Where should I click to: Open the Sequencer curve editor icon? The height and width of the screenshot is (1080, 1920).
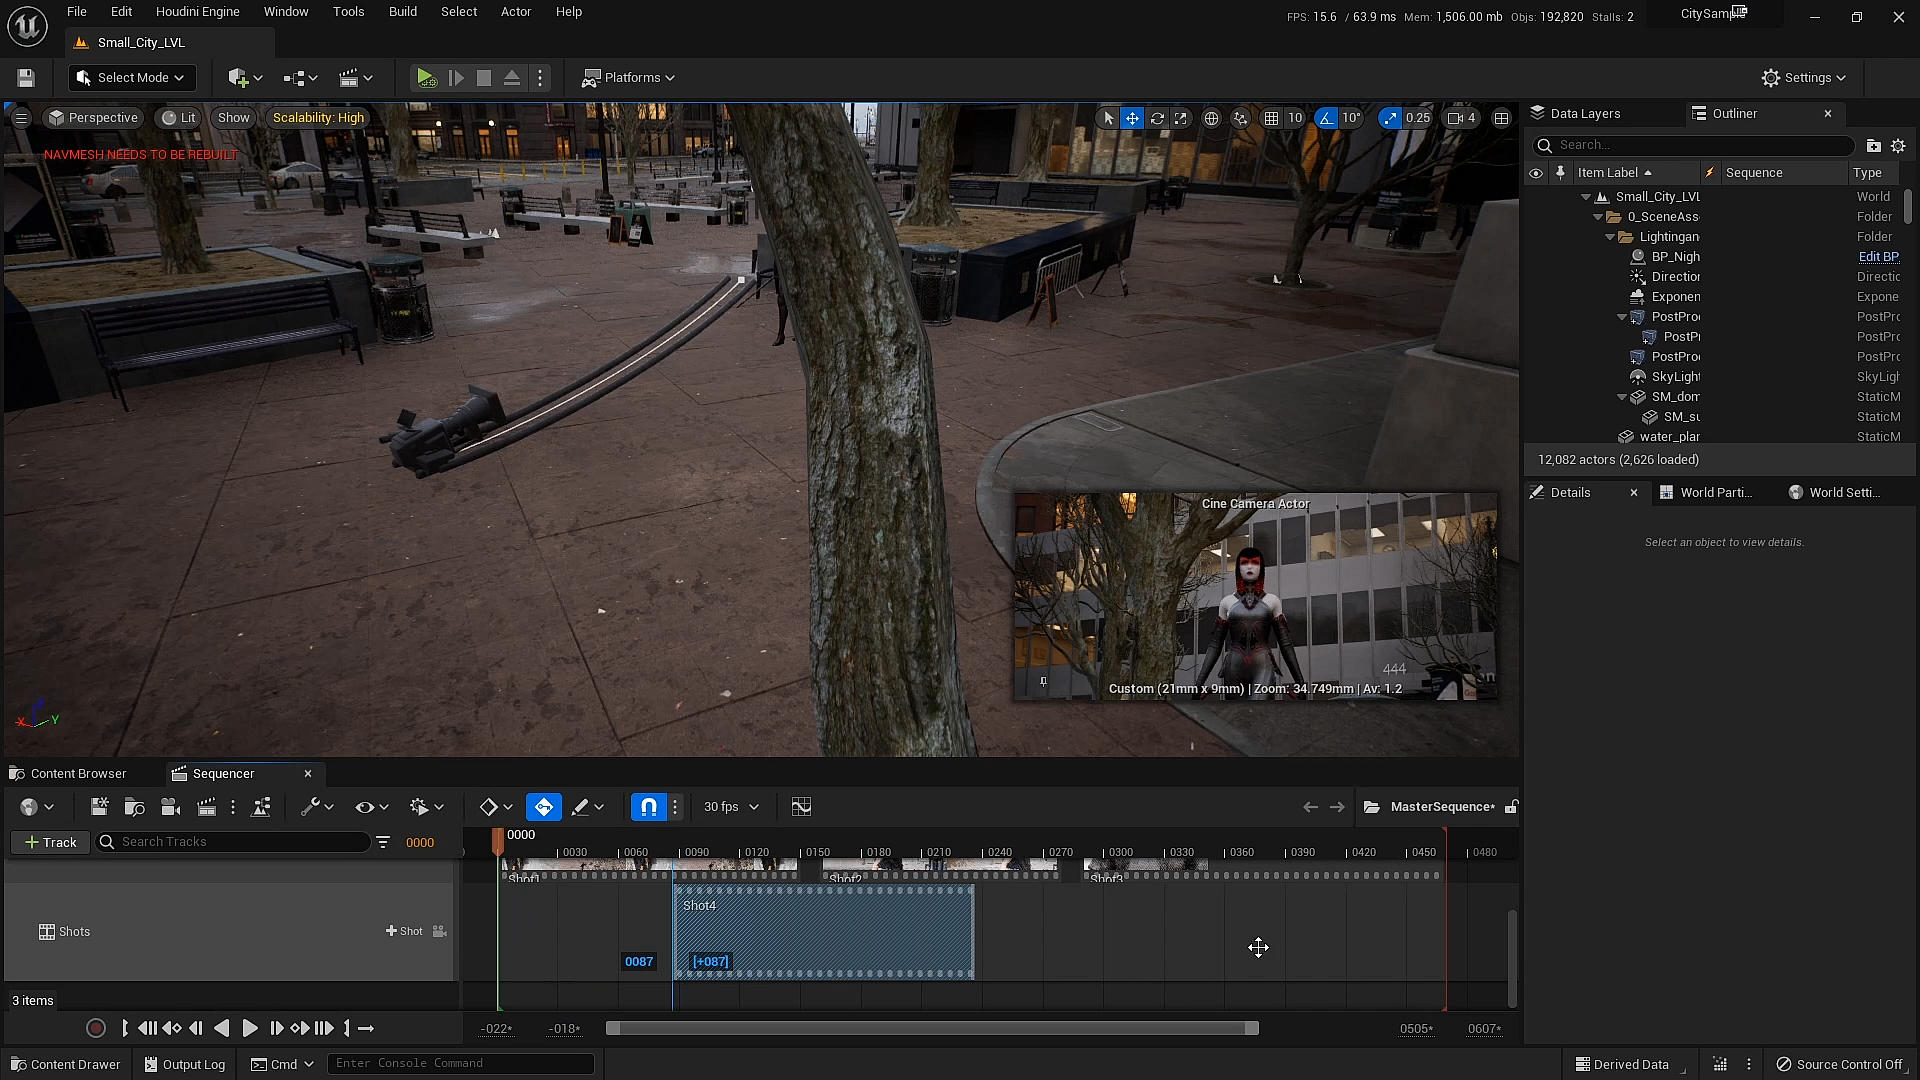(801, 807)
